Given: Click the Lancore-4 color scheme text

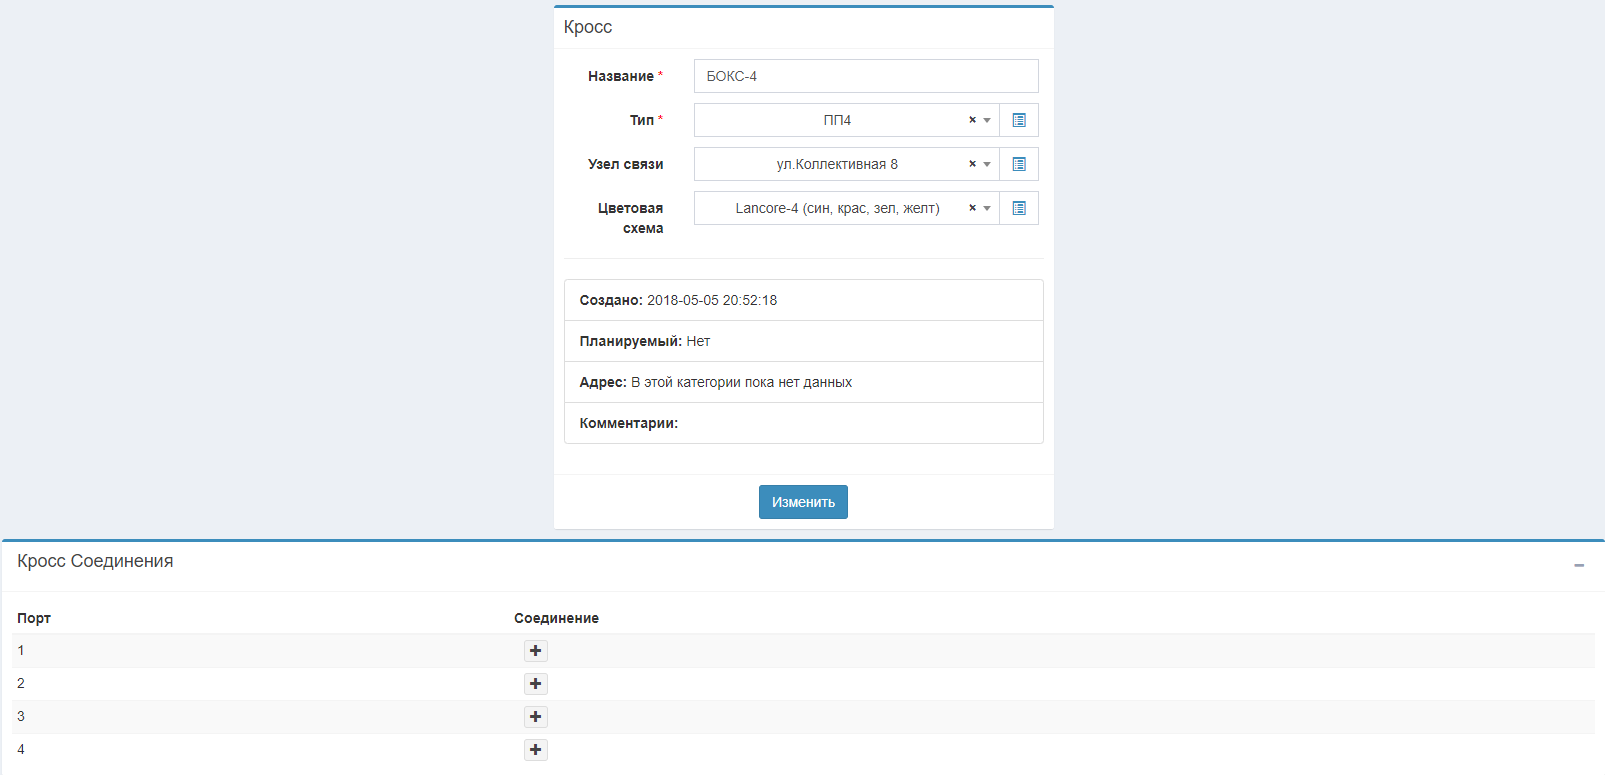Looking at the screenshot, I should coord(836,208).
